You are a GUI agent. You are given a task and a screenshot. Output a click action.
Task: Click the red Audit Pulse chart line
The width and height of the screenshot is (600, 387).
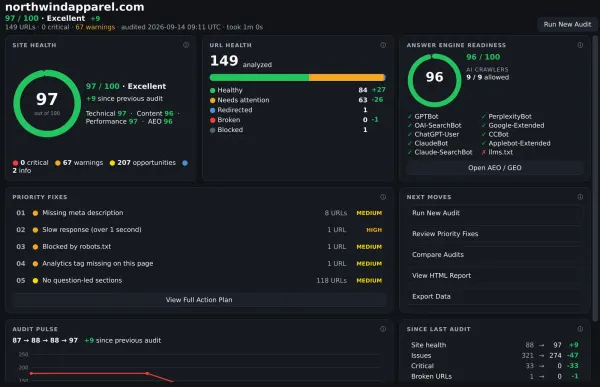pyautogui.click(x=101, y=374)
